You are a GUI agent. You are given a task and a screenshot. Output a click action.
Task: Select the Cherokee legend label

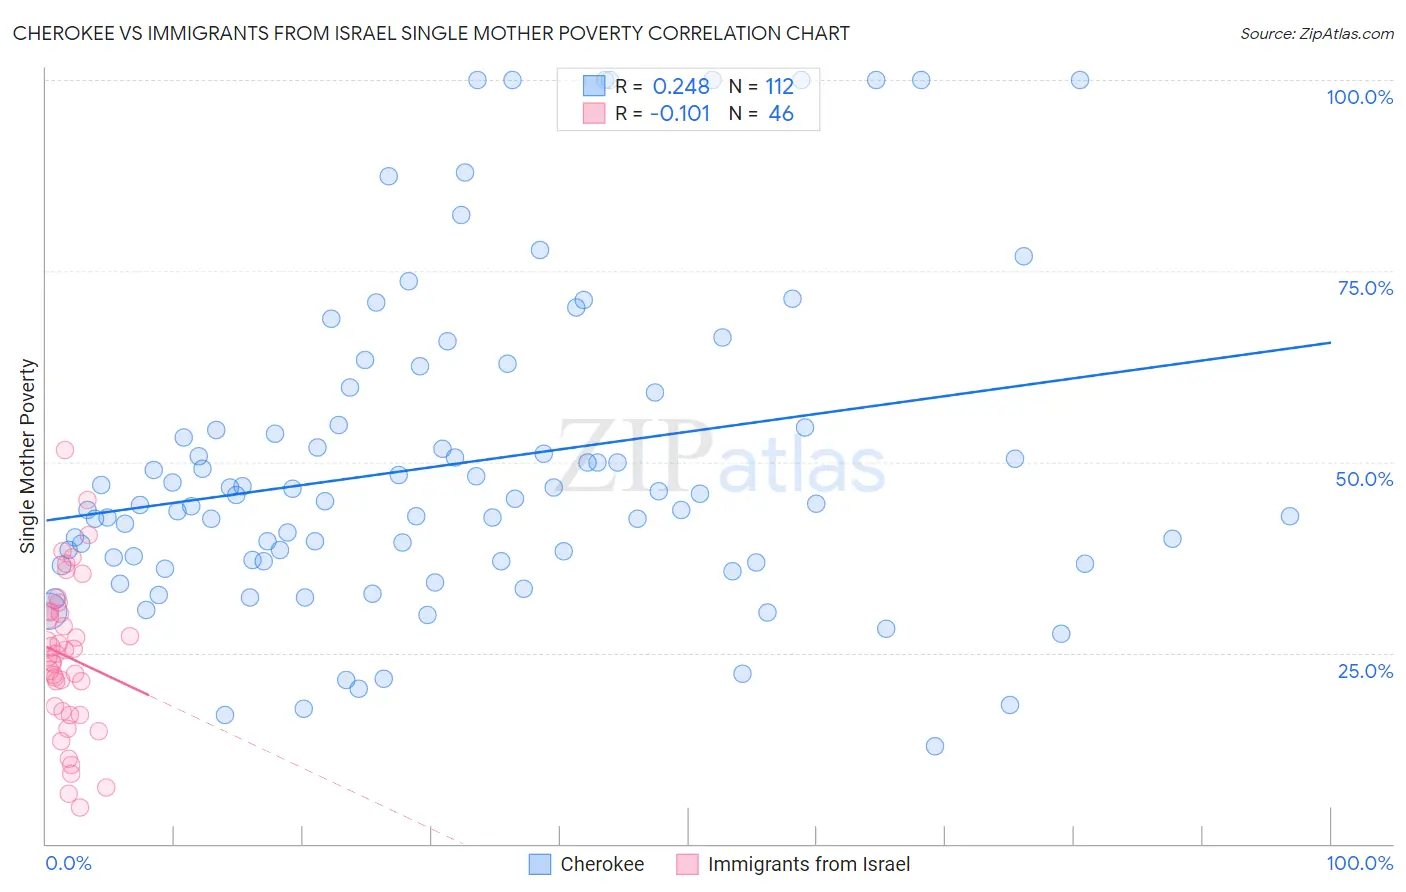point(602,864)
